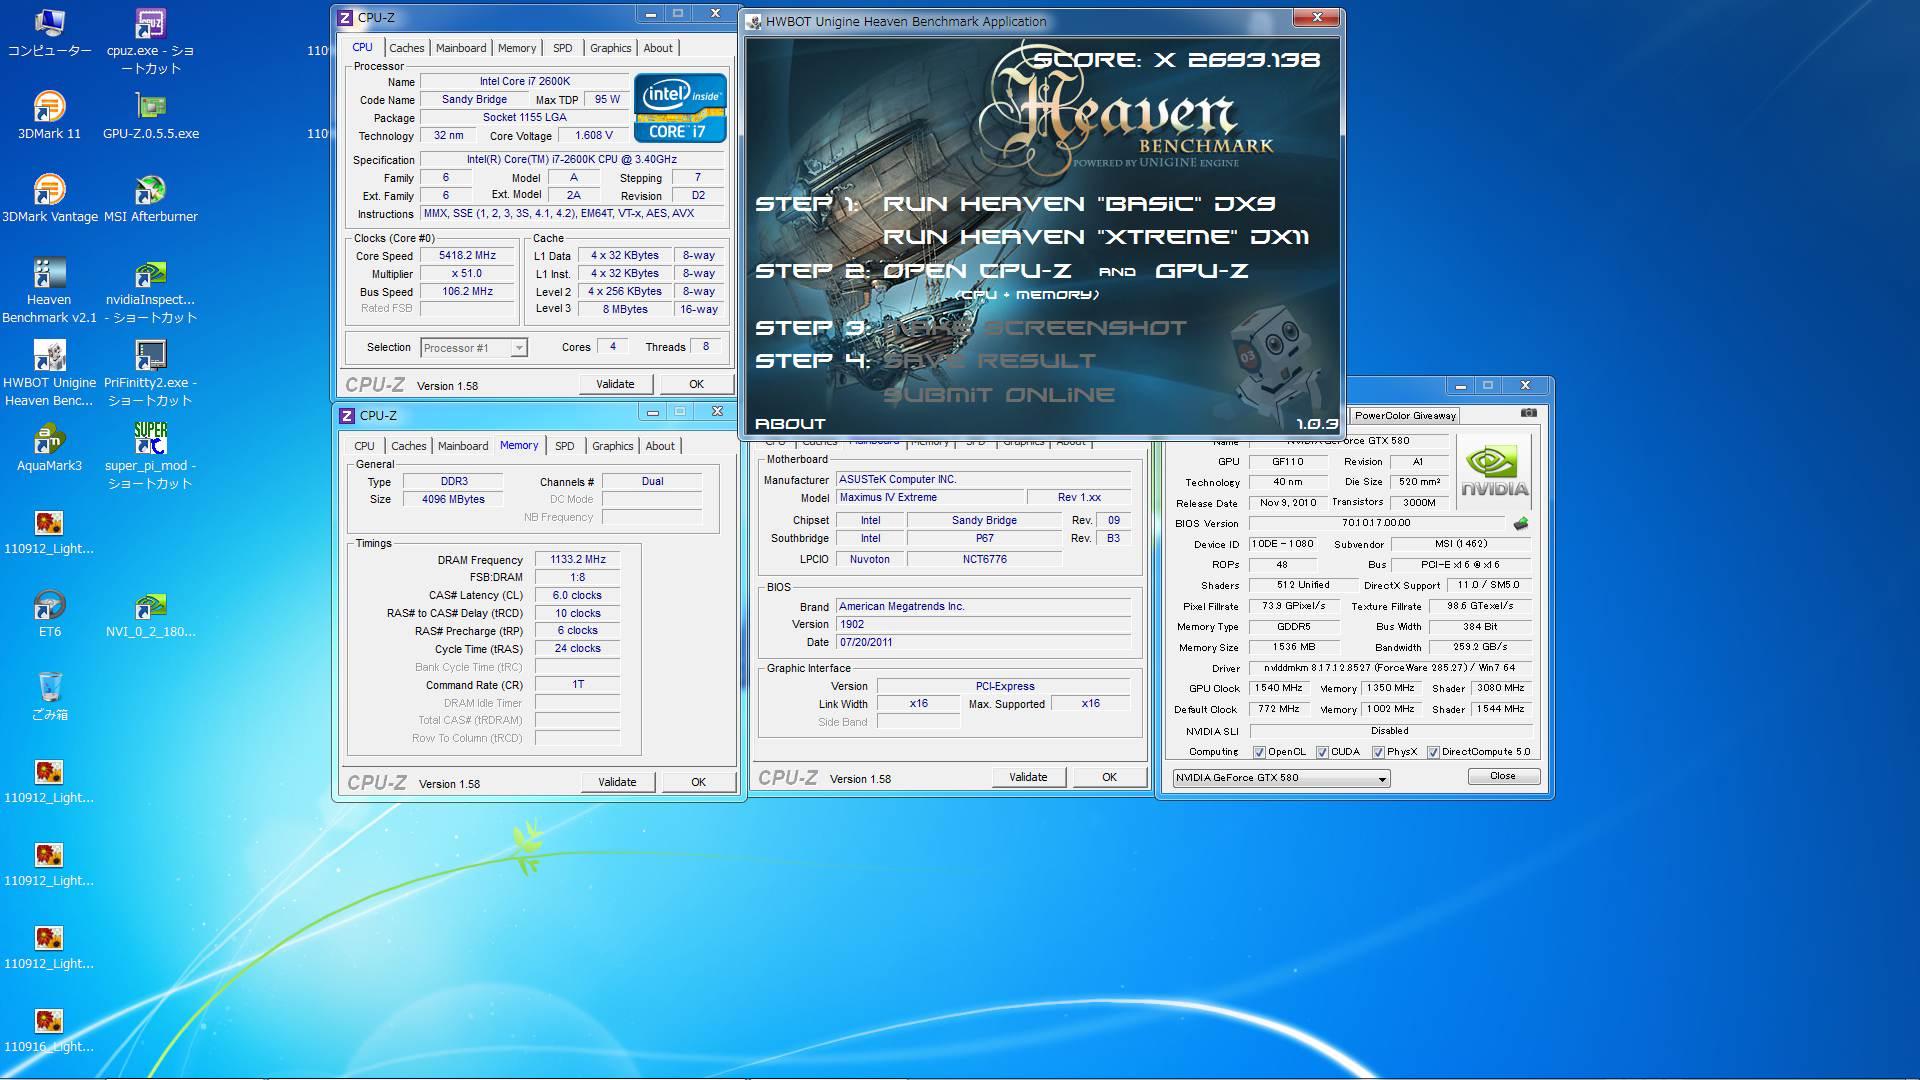
Task: Click the Core Speed value 5418.2 MHz
Action: click(x=467, y=256)
